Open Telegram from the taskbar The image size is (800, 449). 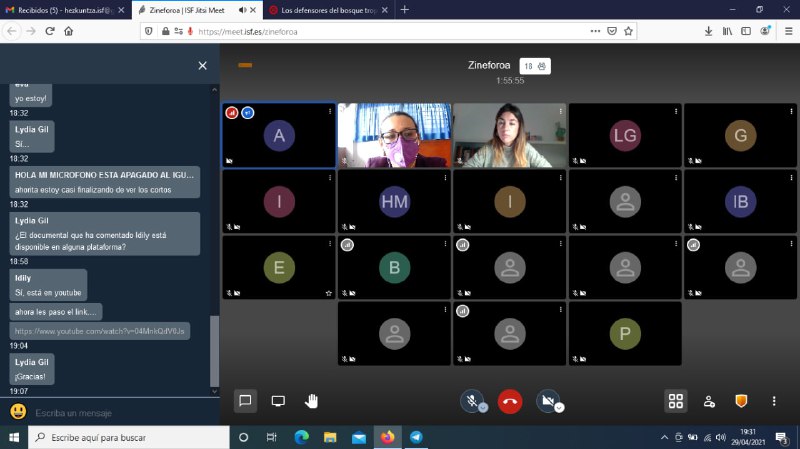416,437
